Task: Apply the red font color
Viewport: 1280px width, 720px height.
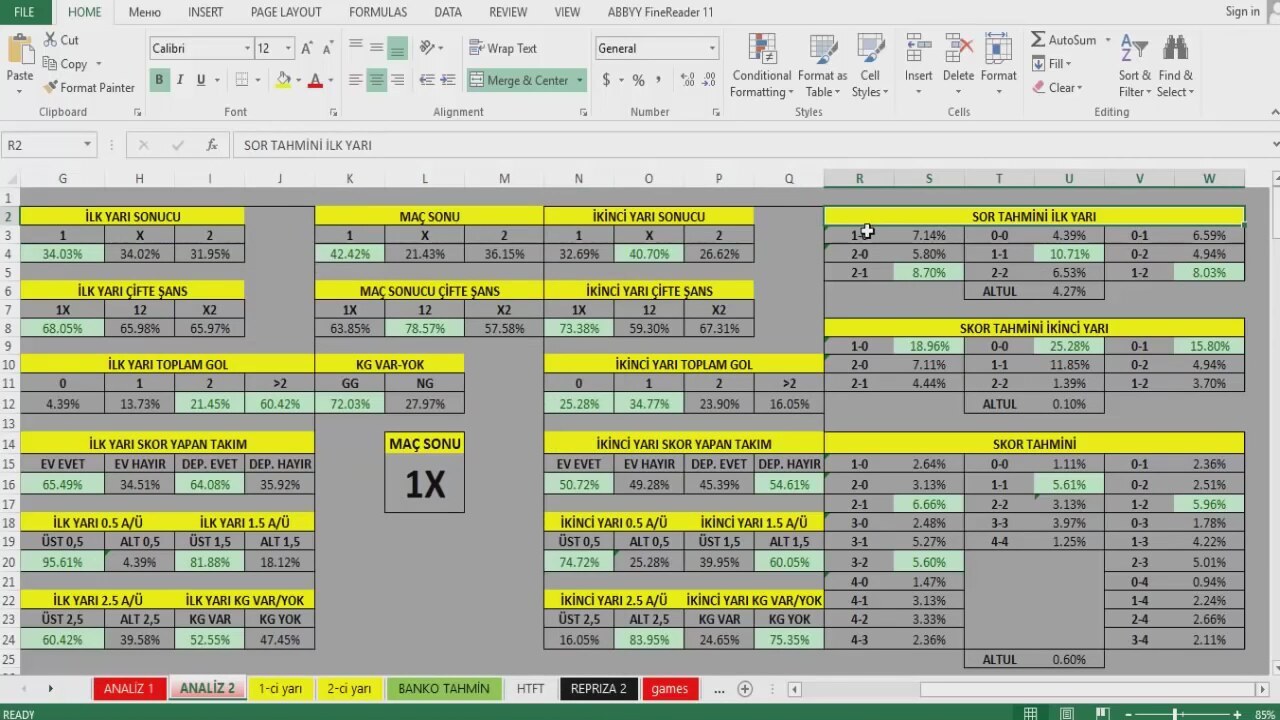Action: tap(315, 80)
